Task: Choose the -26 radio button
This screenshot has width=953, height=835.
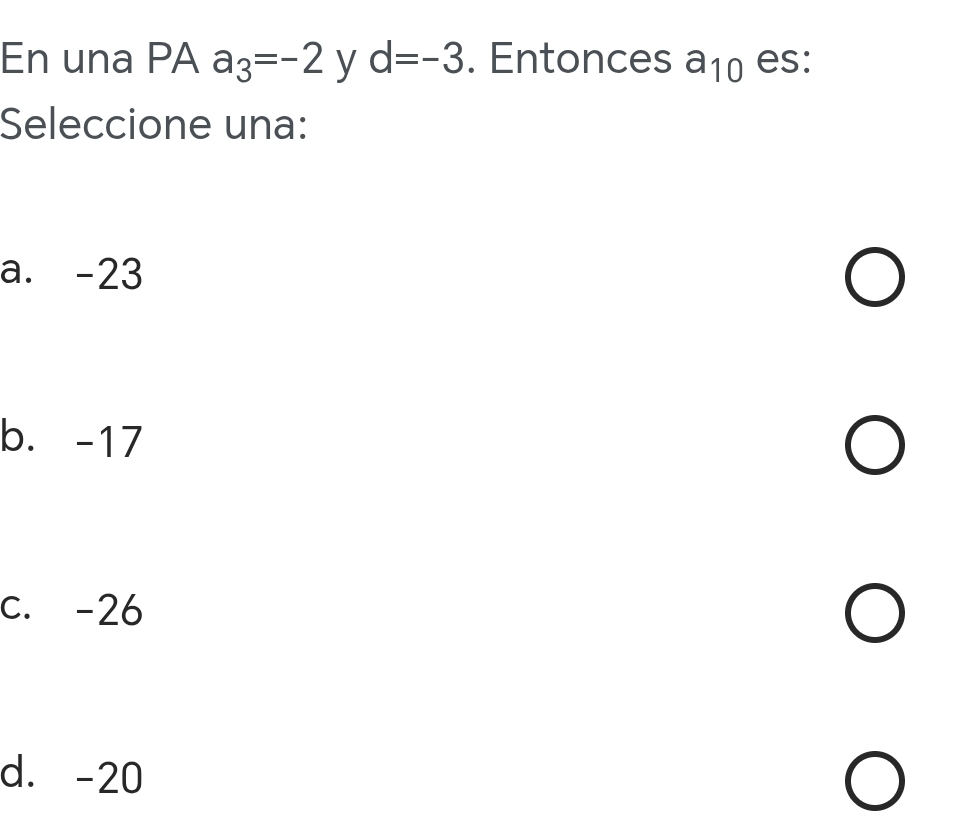Action: (x=874, y=614)
